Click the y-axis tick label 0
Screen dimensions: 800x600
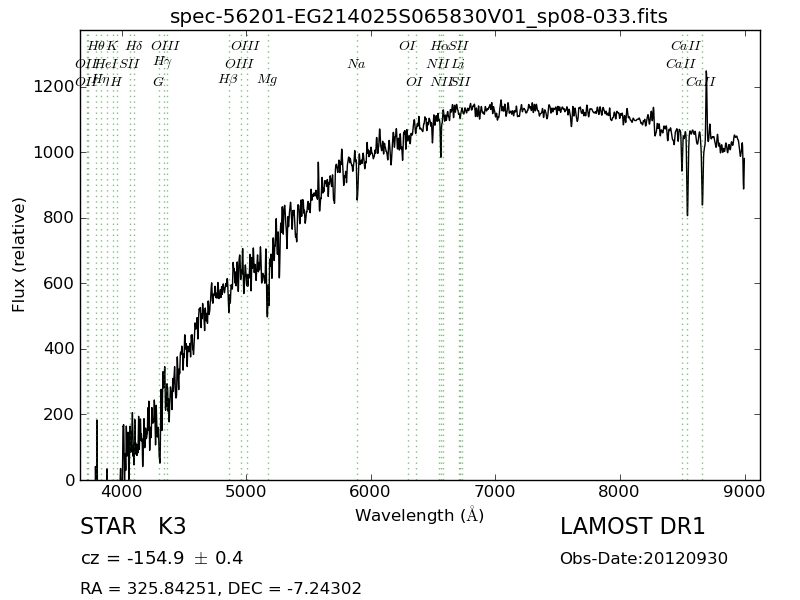(70, 480)
